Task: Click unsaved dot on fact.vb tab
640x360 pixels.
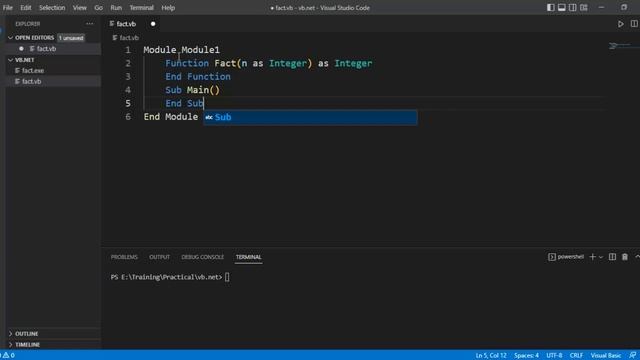Action: point(153,24)
